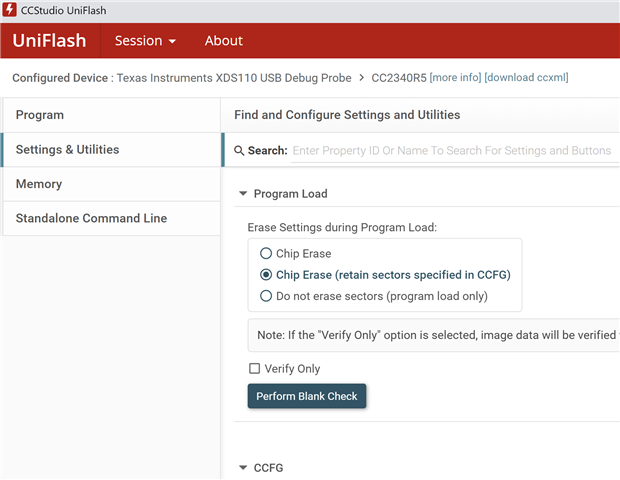Switch to the Program tab
Image resolution: width=620 pixels, height=480 pixels.
click(112, 115)
